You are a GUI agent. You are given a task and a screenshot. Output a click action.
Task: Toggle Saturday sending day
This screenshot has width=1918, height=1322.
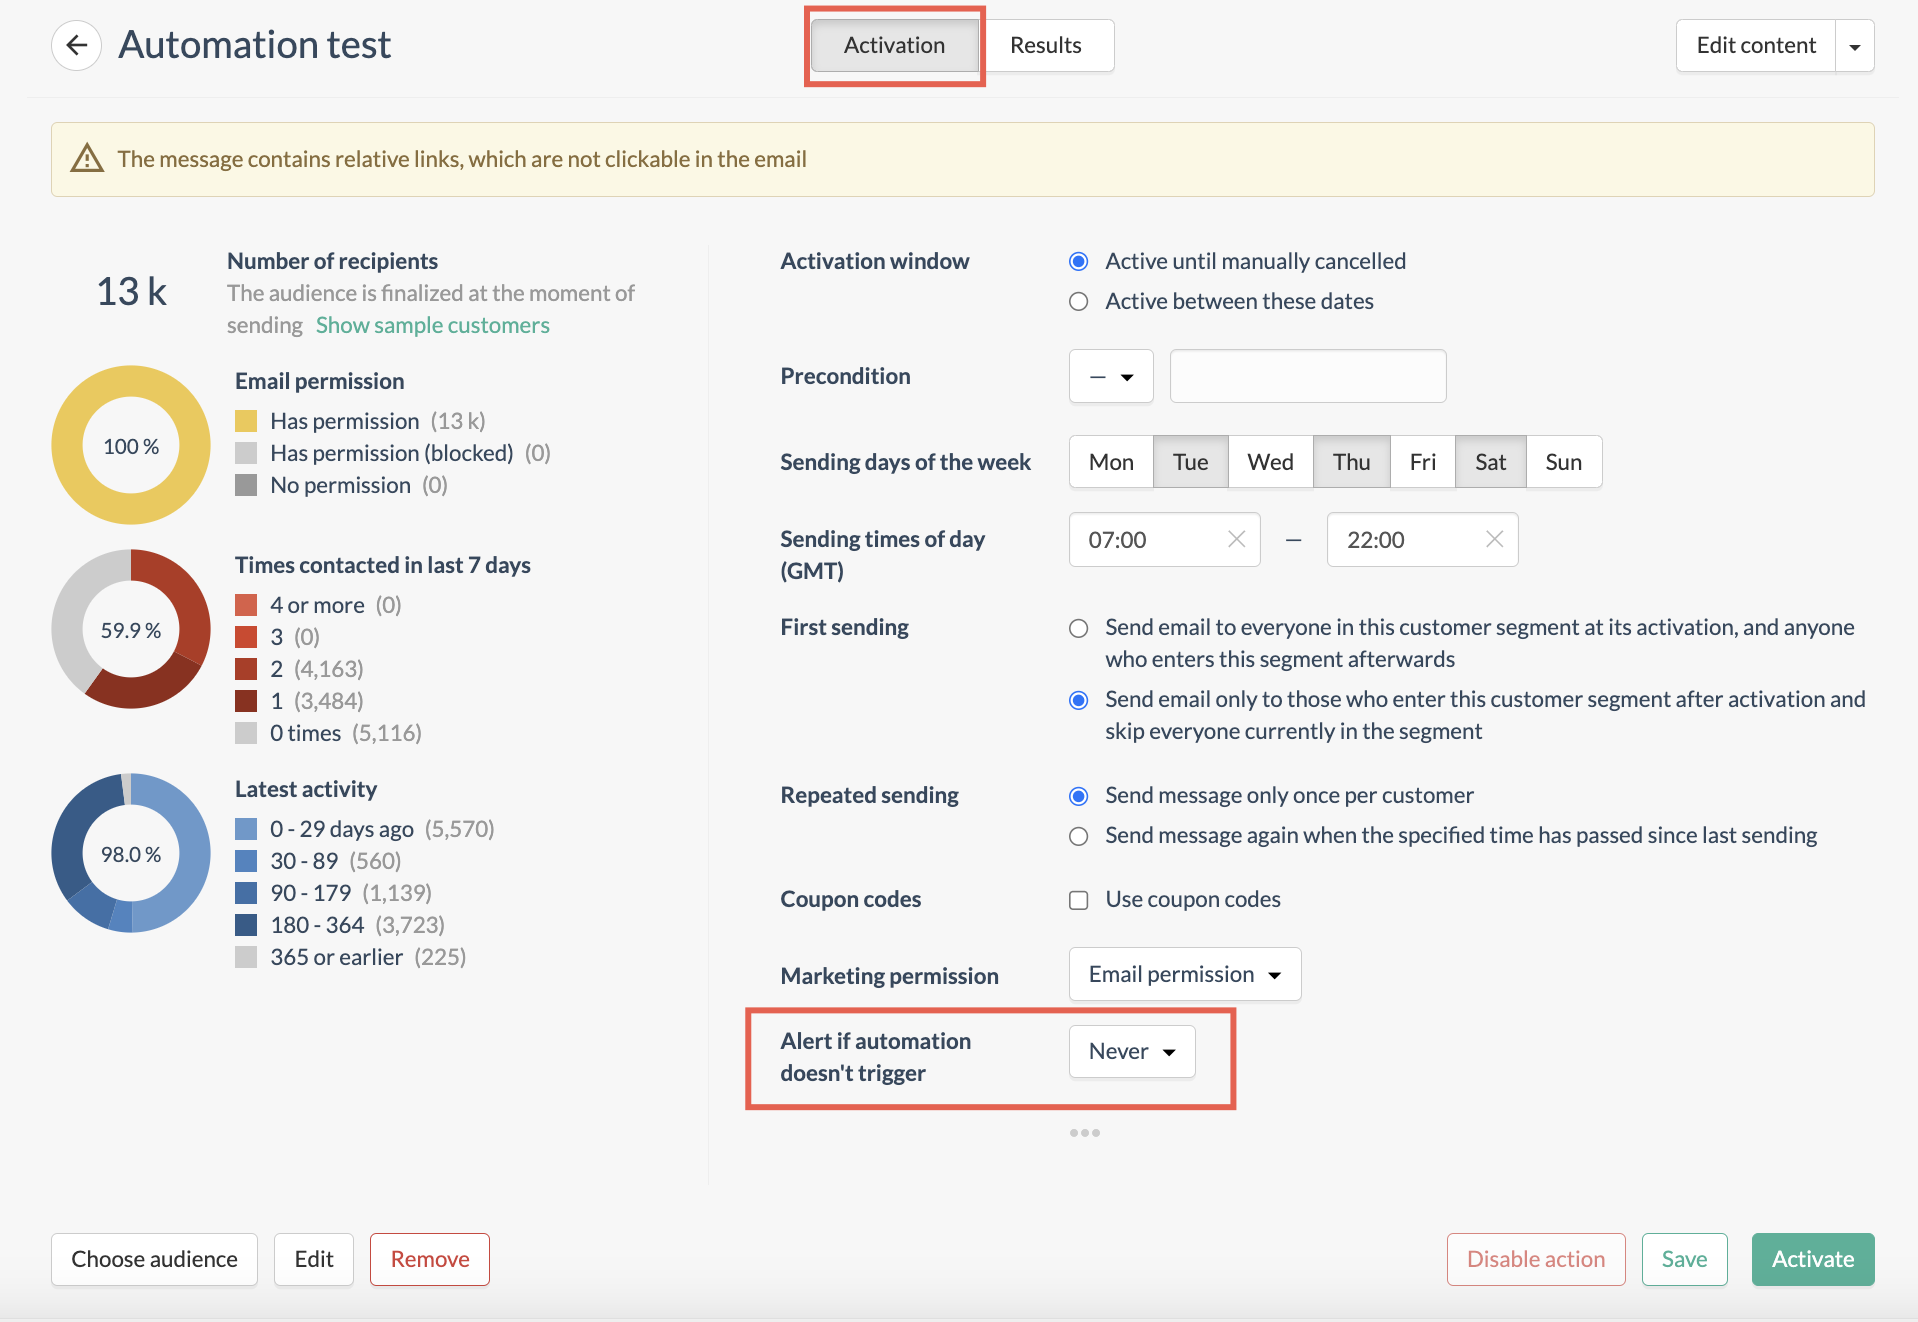(1490, 462)
